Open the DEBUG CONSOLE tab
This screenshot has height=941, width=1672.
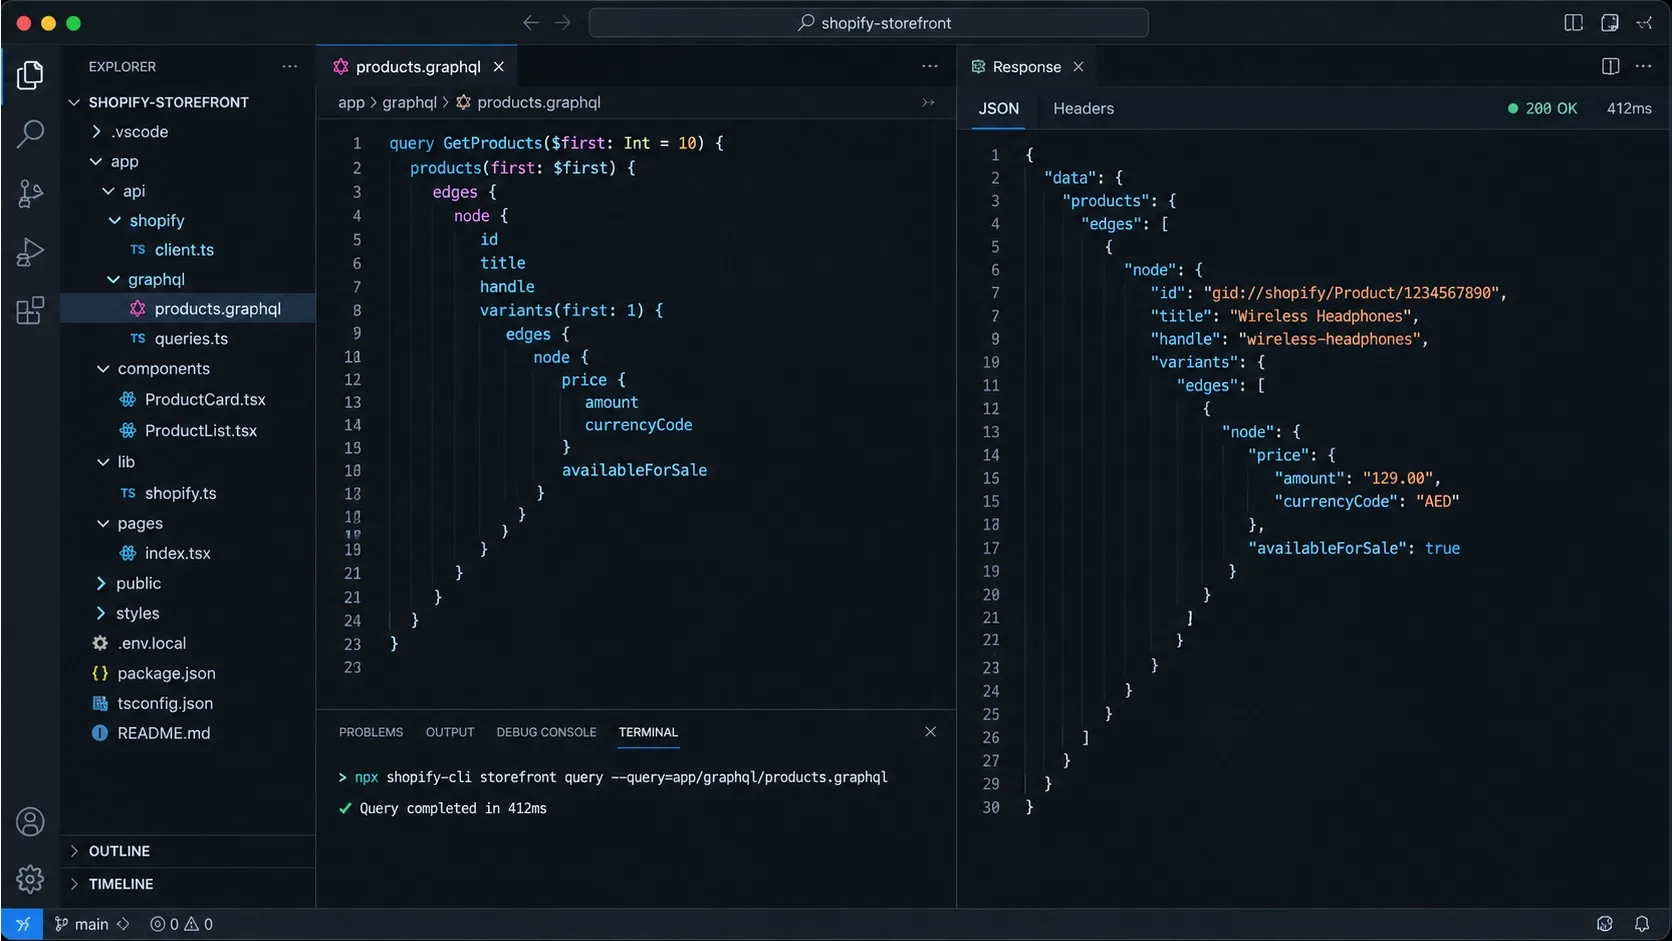tap(546, 732)
